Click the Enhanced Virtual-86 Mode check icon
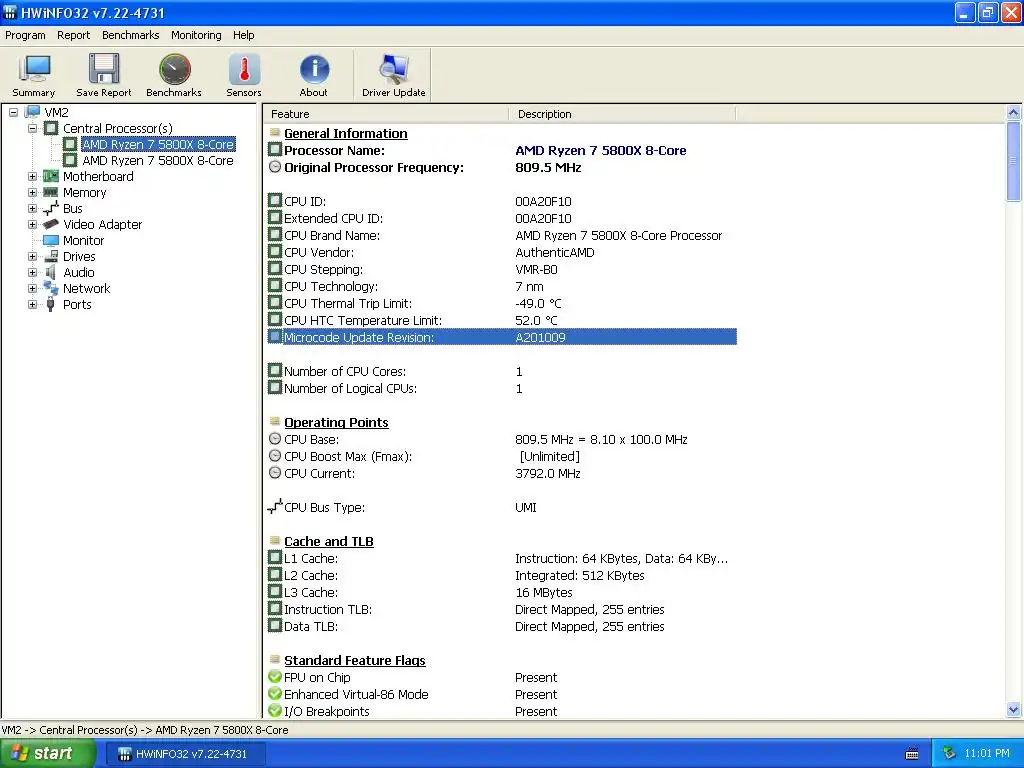The height and width of the screenshot is (768, 1024). [275, 694]
